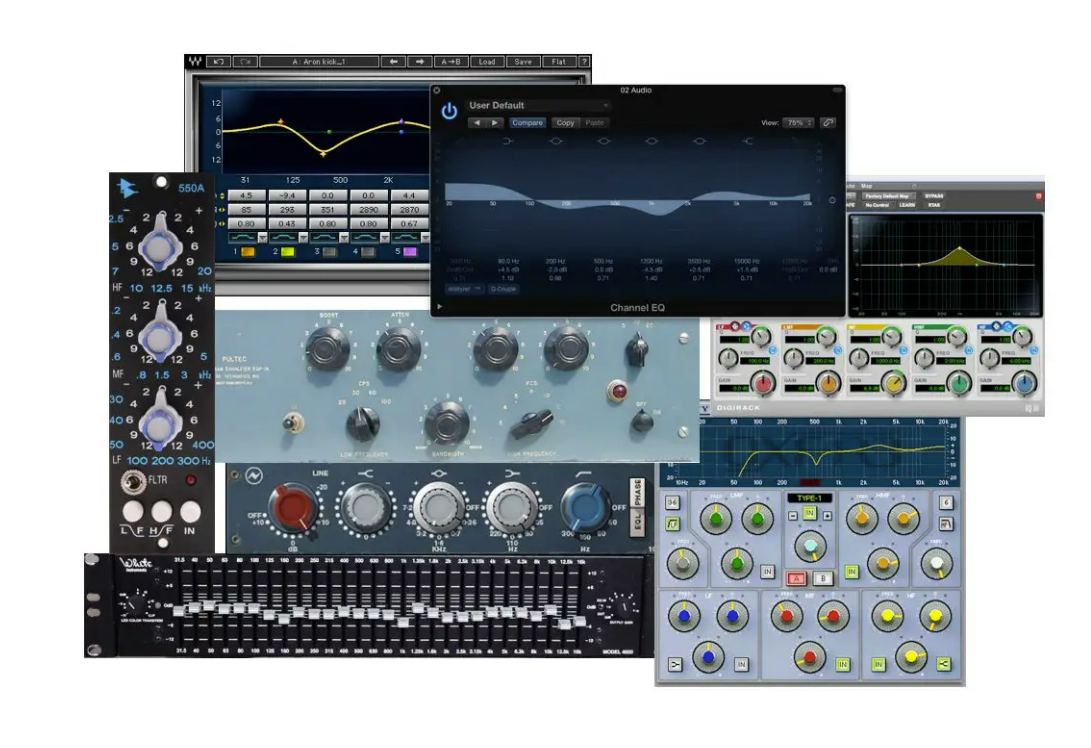Toggle Q-Couple in Channel EQ
The height and width of the screenshot is (748, 1091).
[x=504, y=289]
